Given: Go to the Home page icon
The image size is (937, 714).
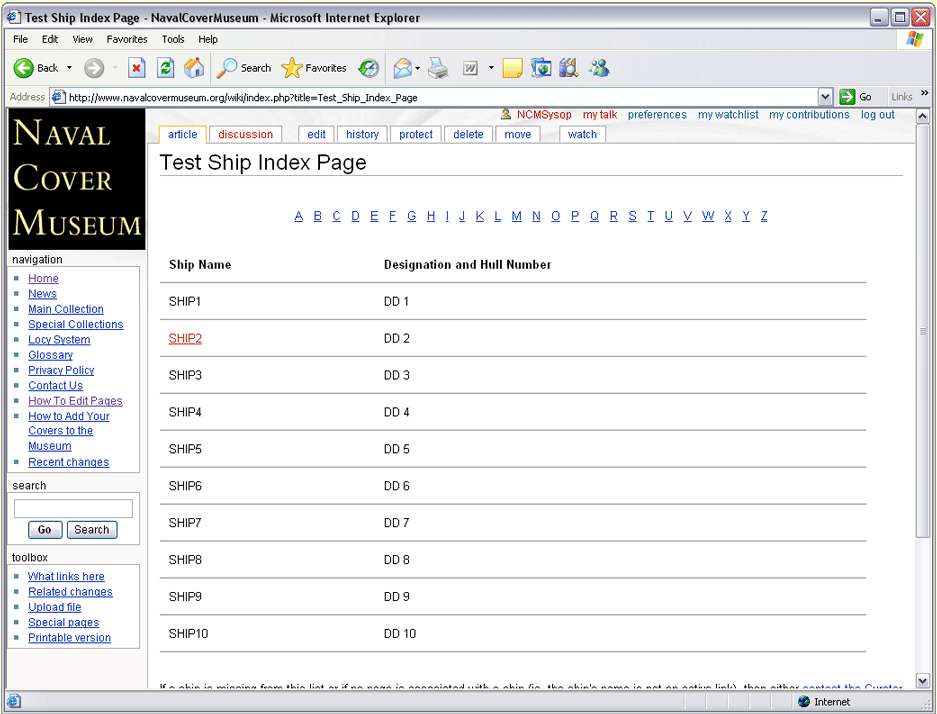Looking at the screenshot, I should (x=194, y=68).
